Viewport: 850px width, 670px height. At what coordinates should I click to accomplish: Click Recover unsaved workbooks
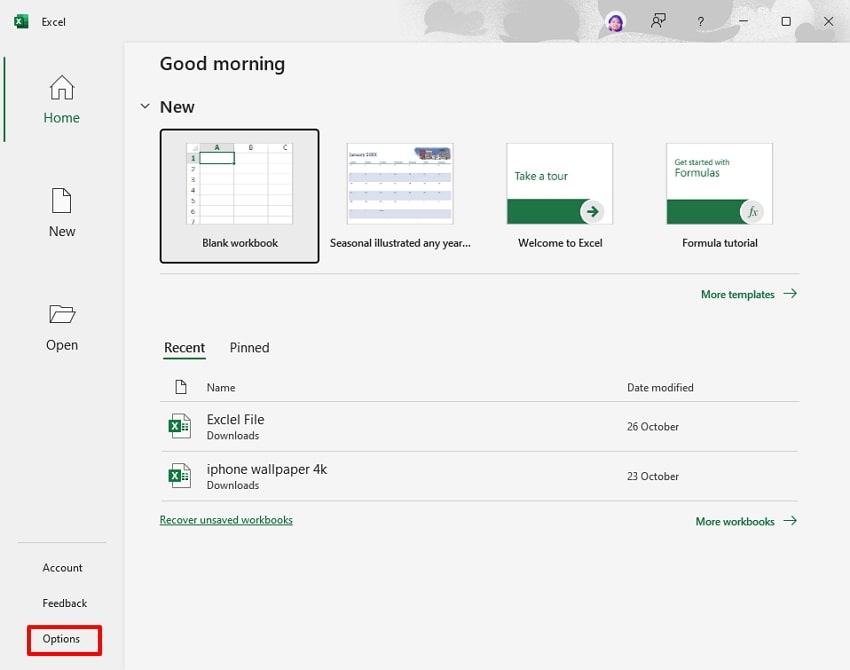click(226, 520)
